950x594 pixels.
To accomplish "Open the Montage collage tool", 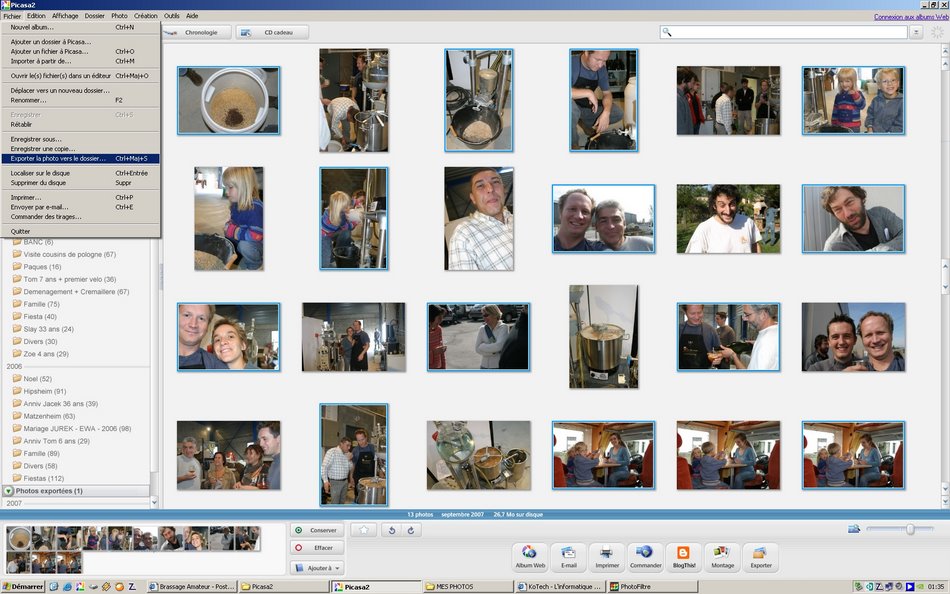I will click(722, 556).
